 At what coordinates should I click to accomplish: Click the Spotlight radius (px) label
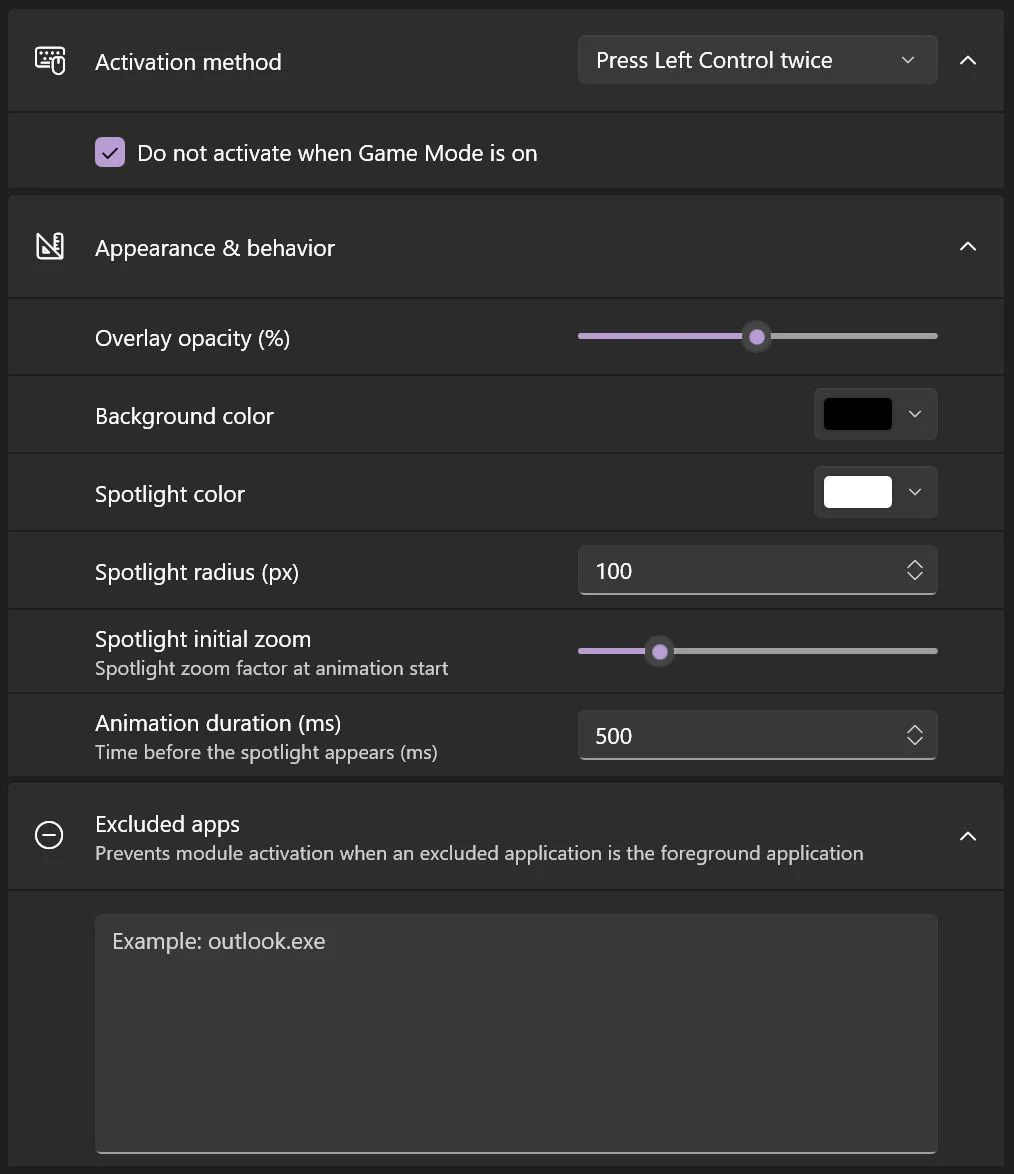(197, 572)
